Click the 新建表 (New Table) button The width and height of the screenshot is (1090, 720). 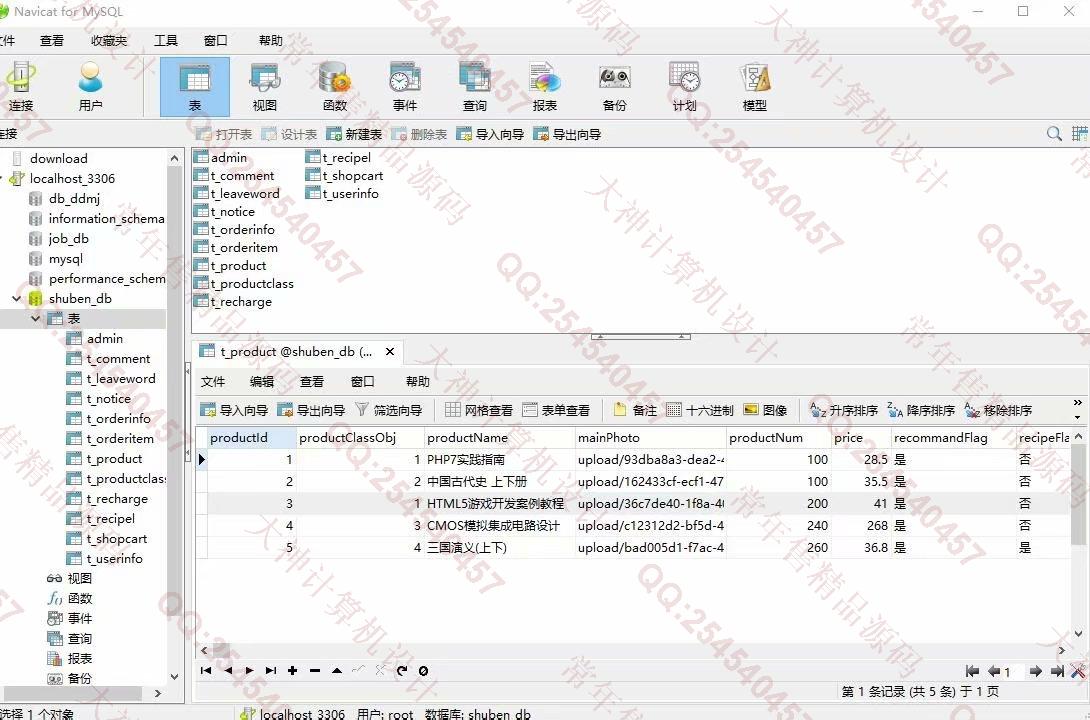pos(354,134)
